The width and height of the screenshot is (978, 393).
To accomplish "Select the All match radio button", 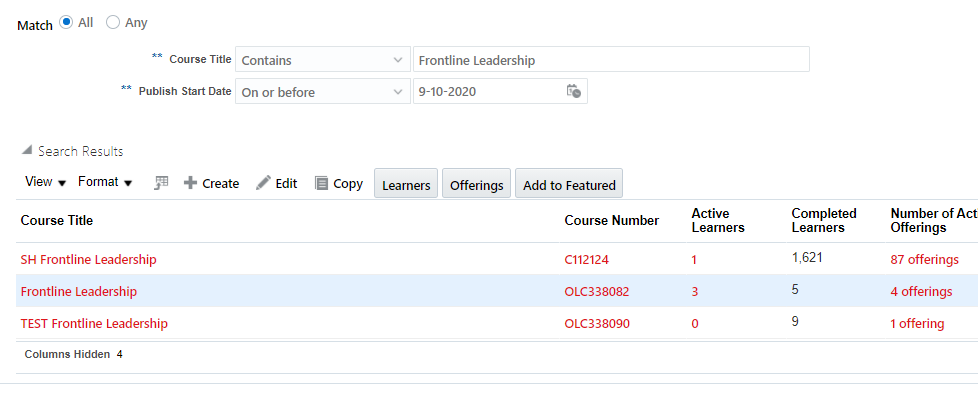I will pos(65,22).
